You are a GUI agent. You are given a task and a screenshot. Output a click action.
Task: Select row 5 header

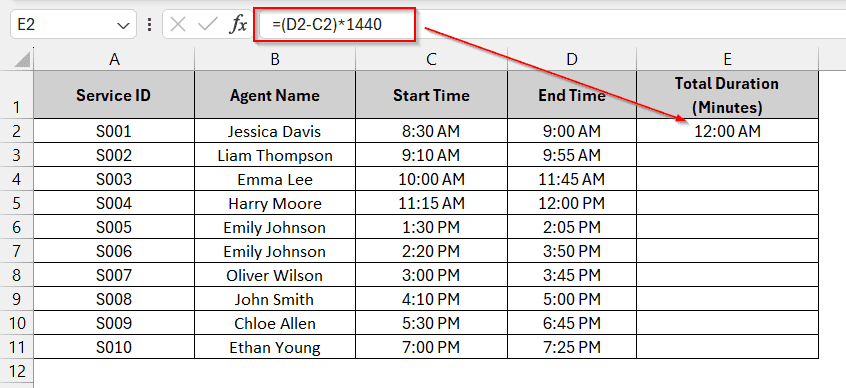pyautogui.click(x=17, y=203)
